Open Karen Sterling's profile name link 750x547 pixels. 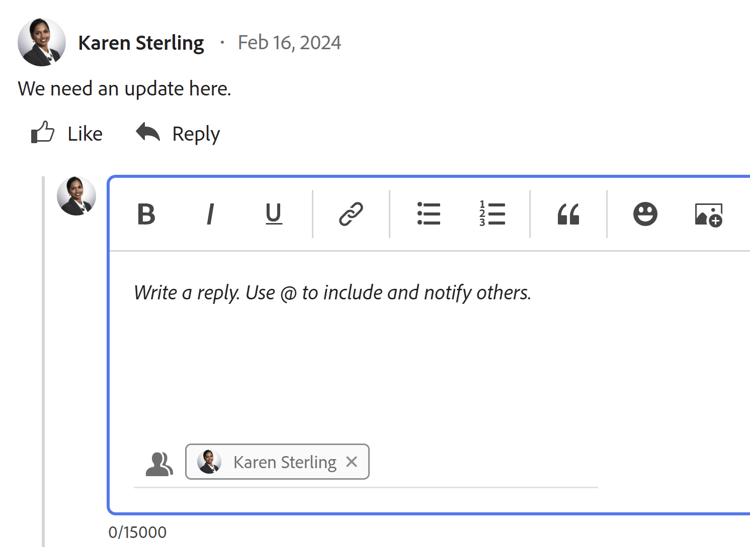141,43
